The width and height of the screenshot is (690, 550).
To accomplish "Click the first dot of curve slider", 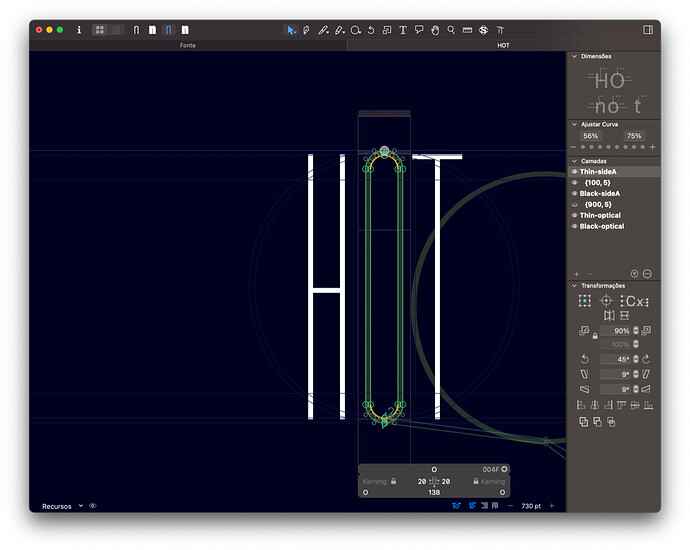I will click(x=583, y=147).
